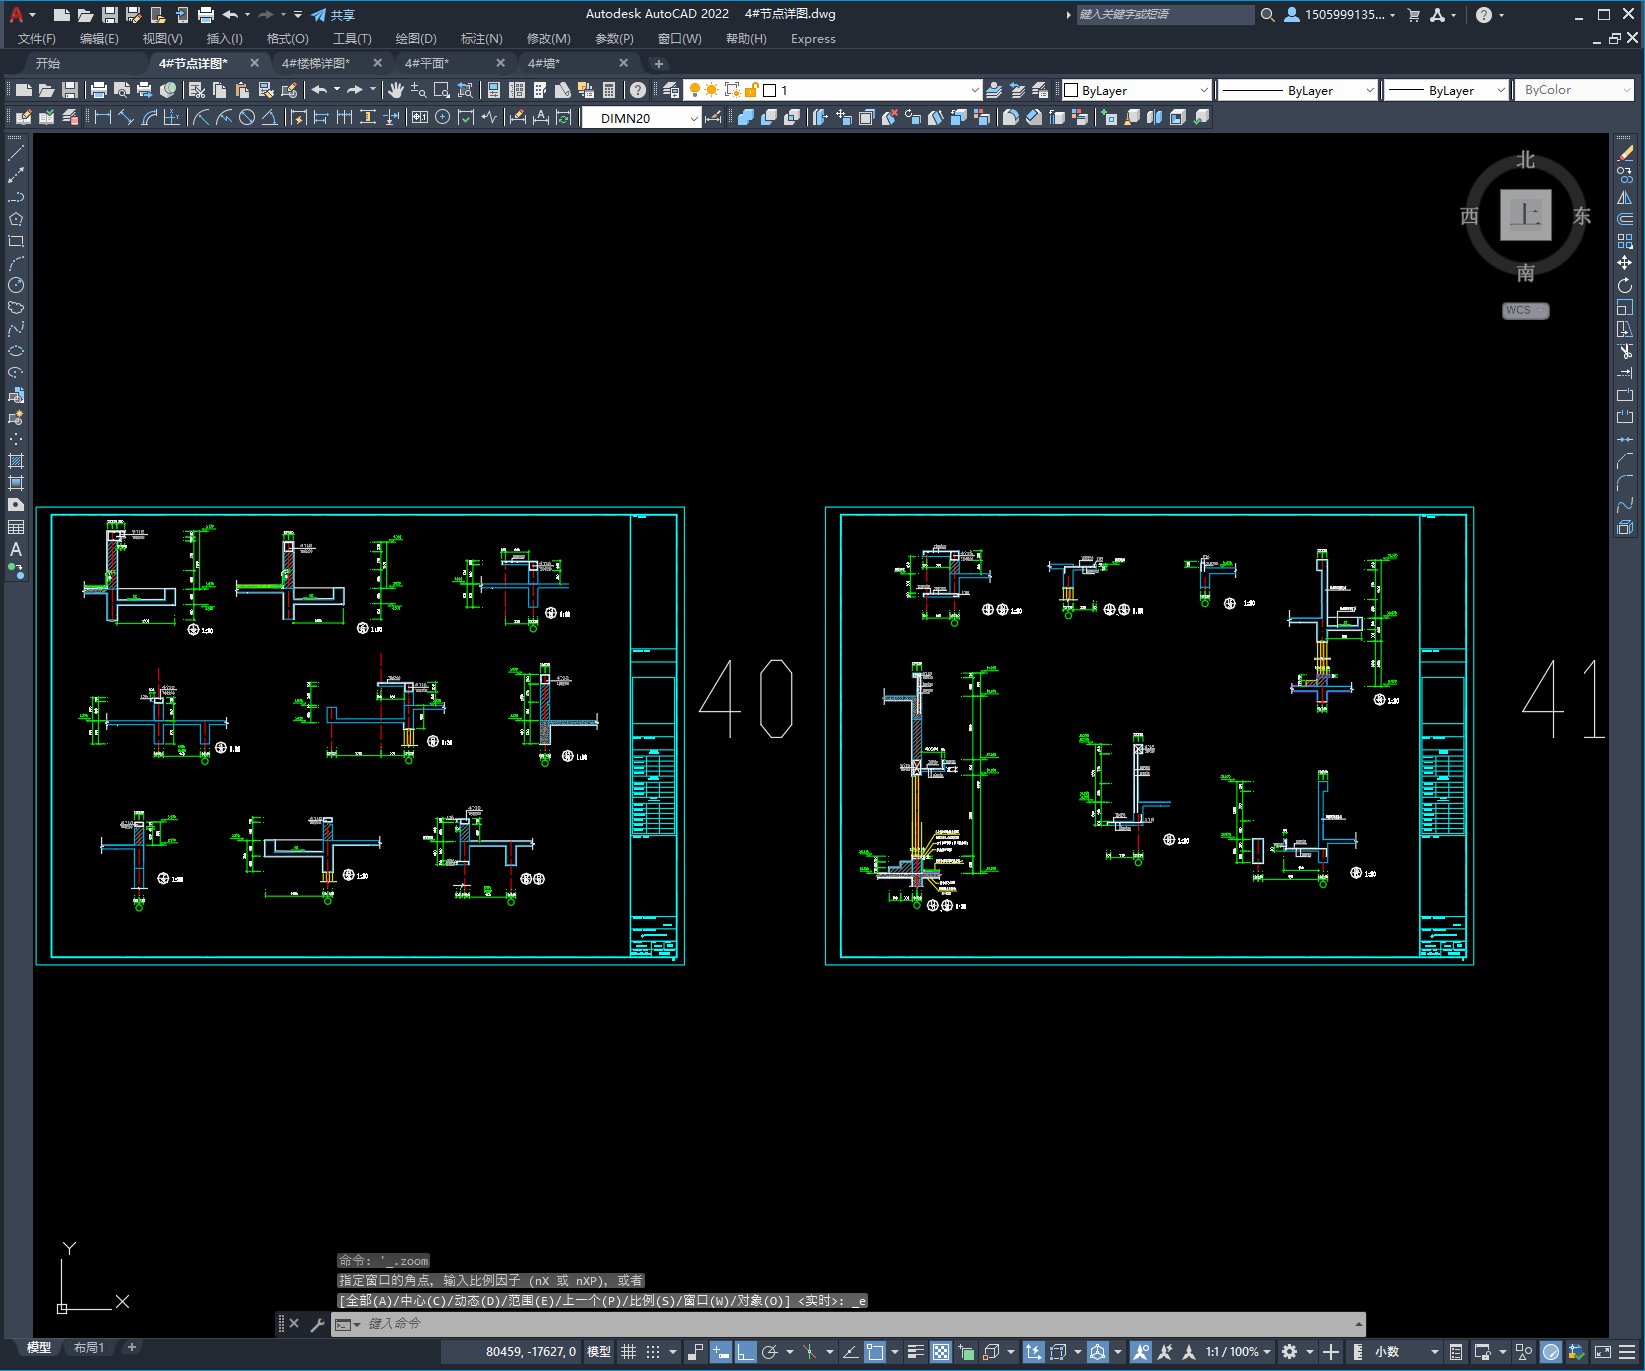Toggle ortho mode in status bar

(x=746, y=1352)
